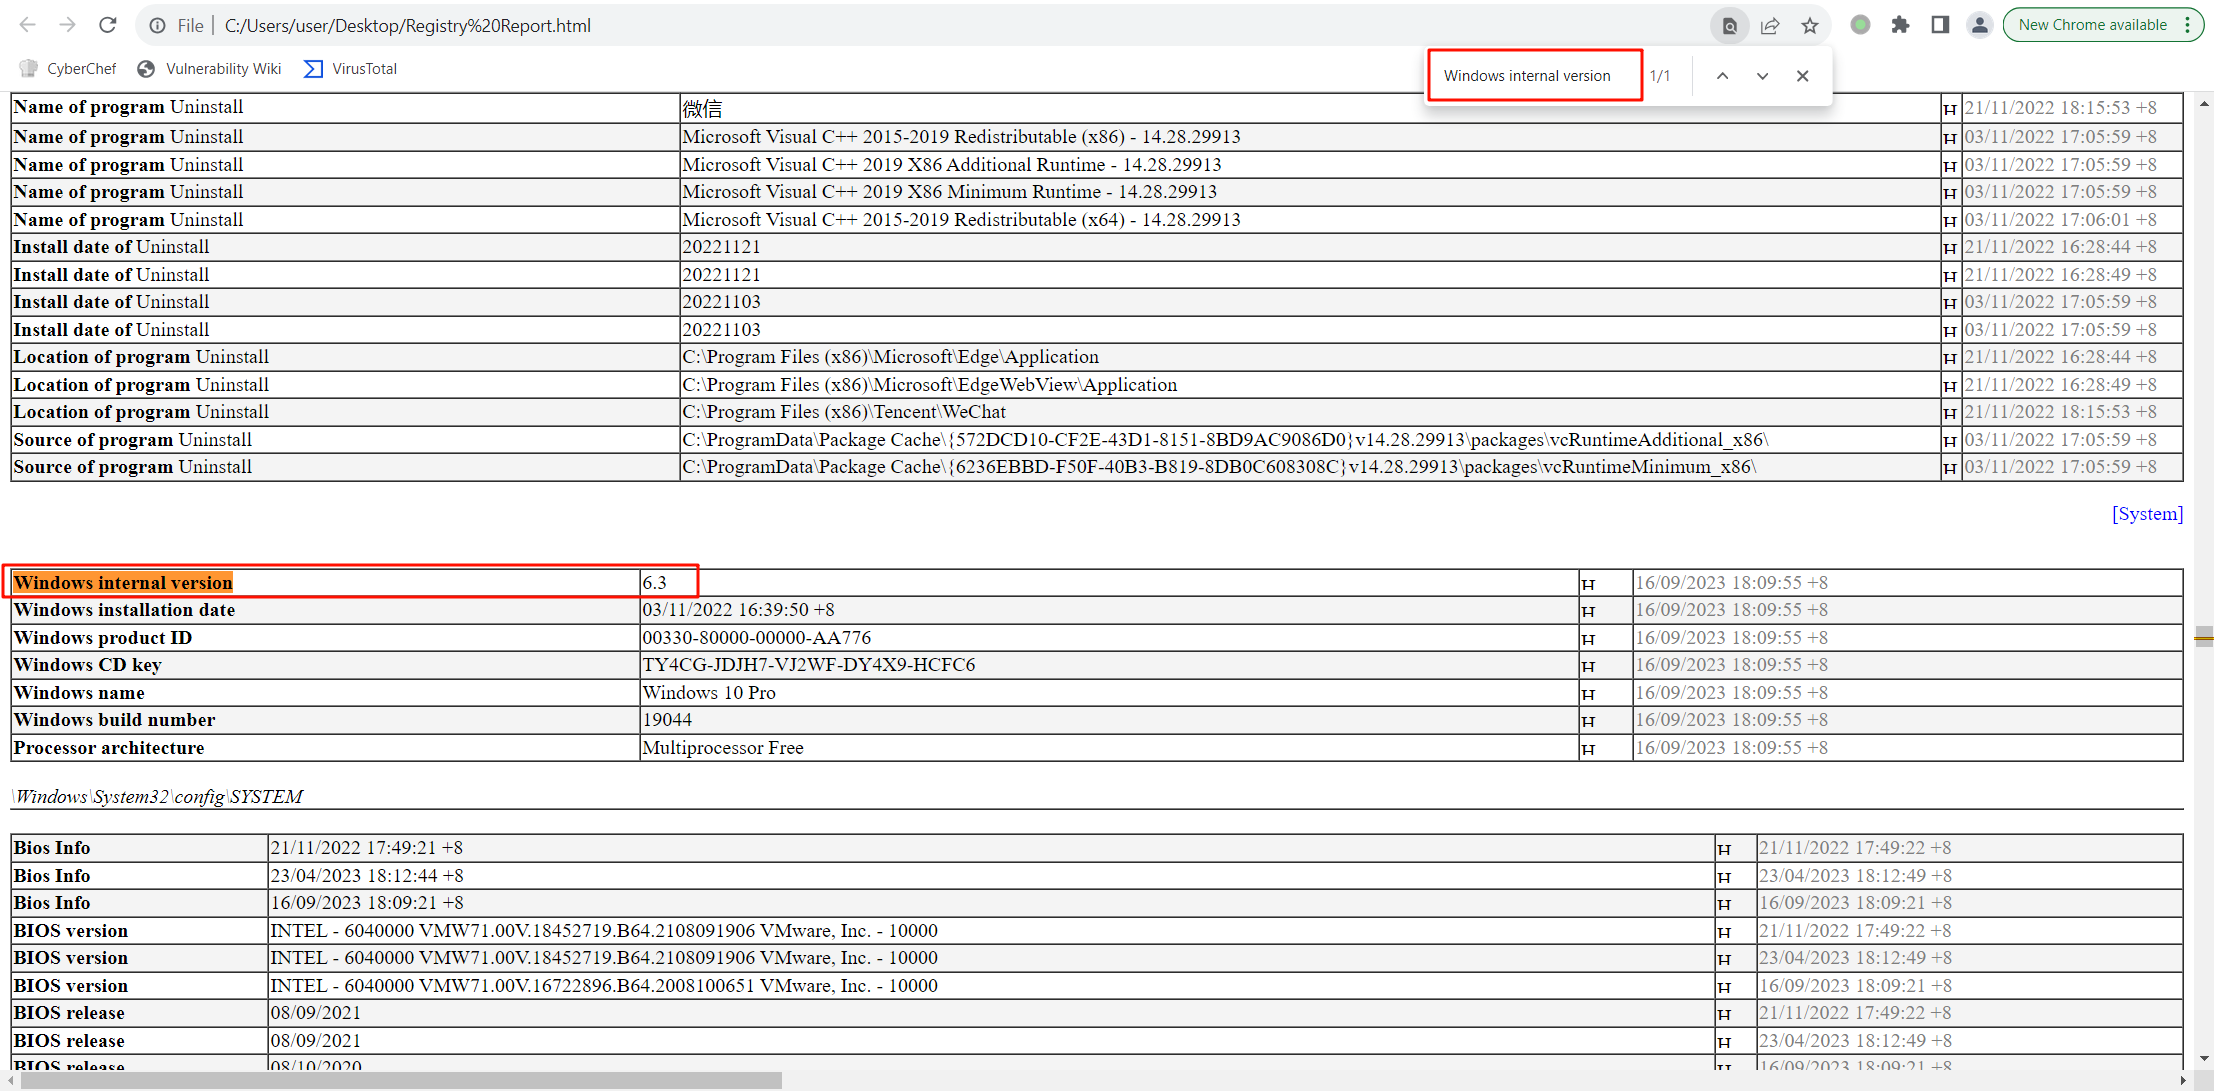2214x1091 pixels.
Task: Open the VirusTotal bookmark
Action: tap(351, 69)
